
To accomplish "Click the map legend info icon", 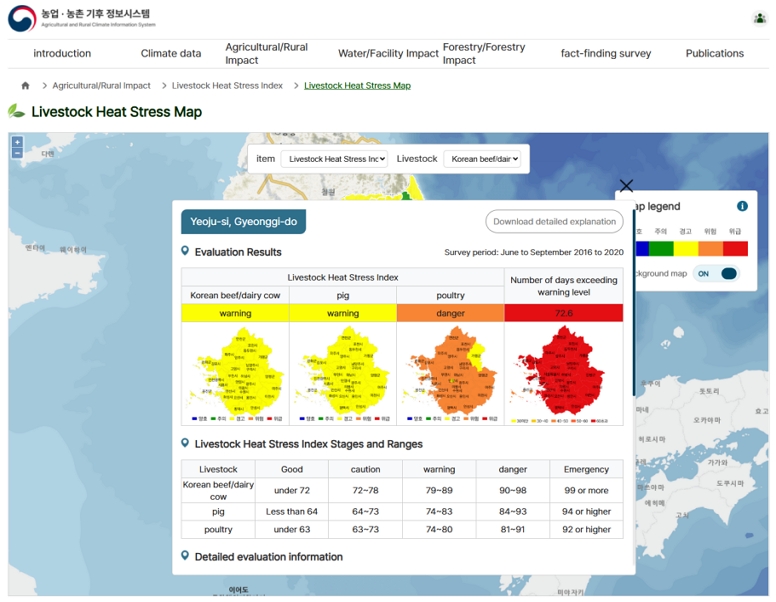I will [x=742, y=206].
